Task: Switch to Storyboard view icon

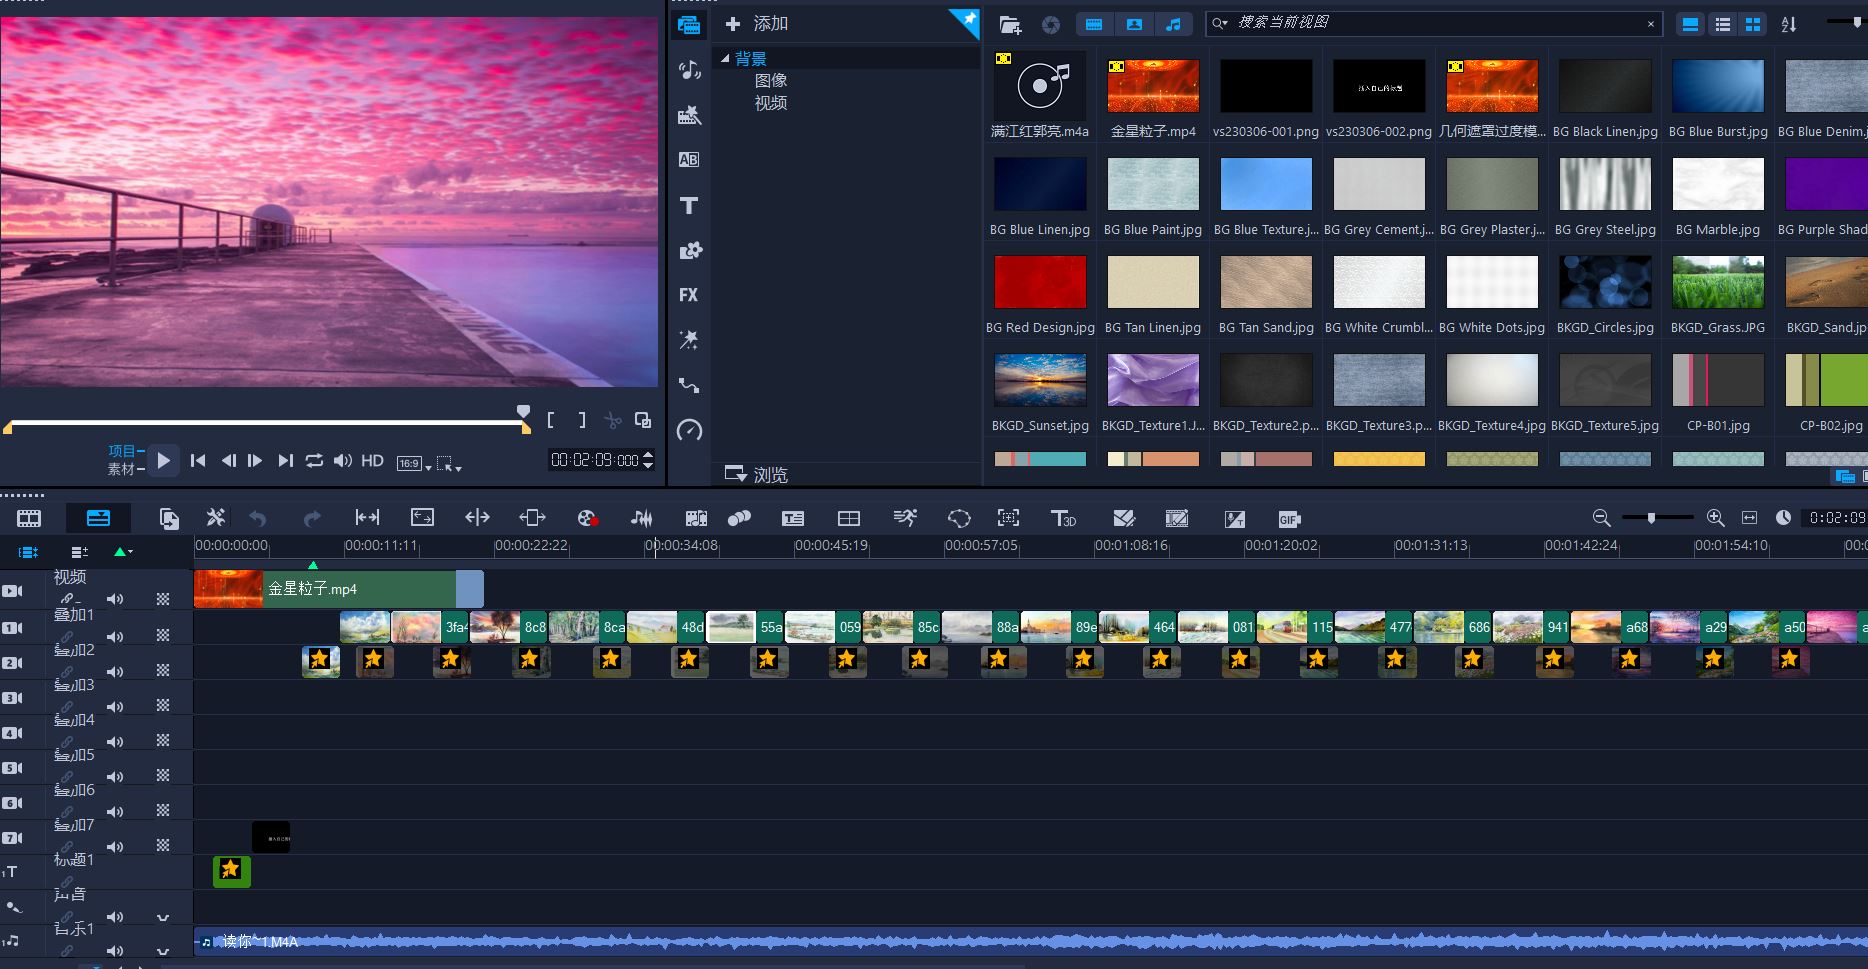Action: [29, 518]
